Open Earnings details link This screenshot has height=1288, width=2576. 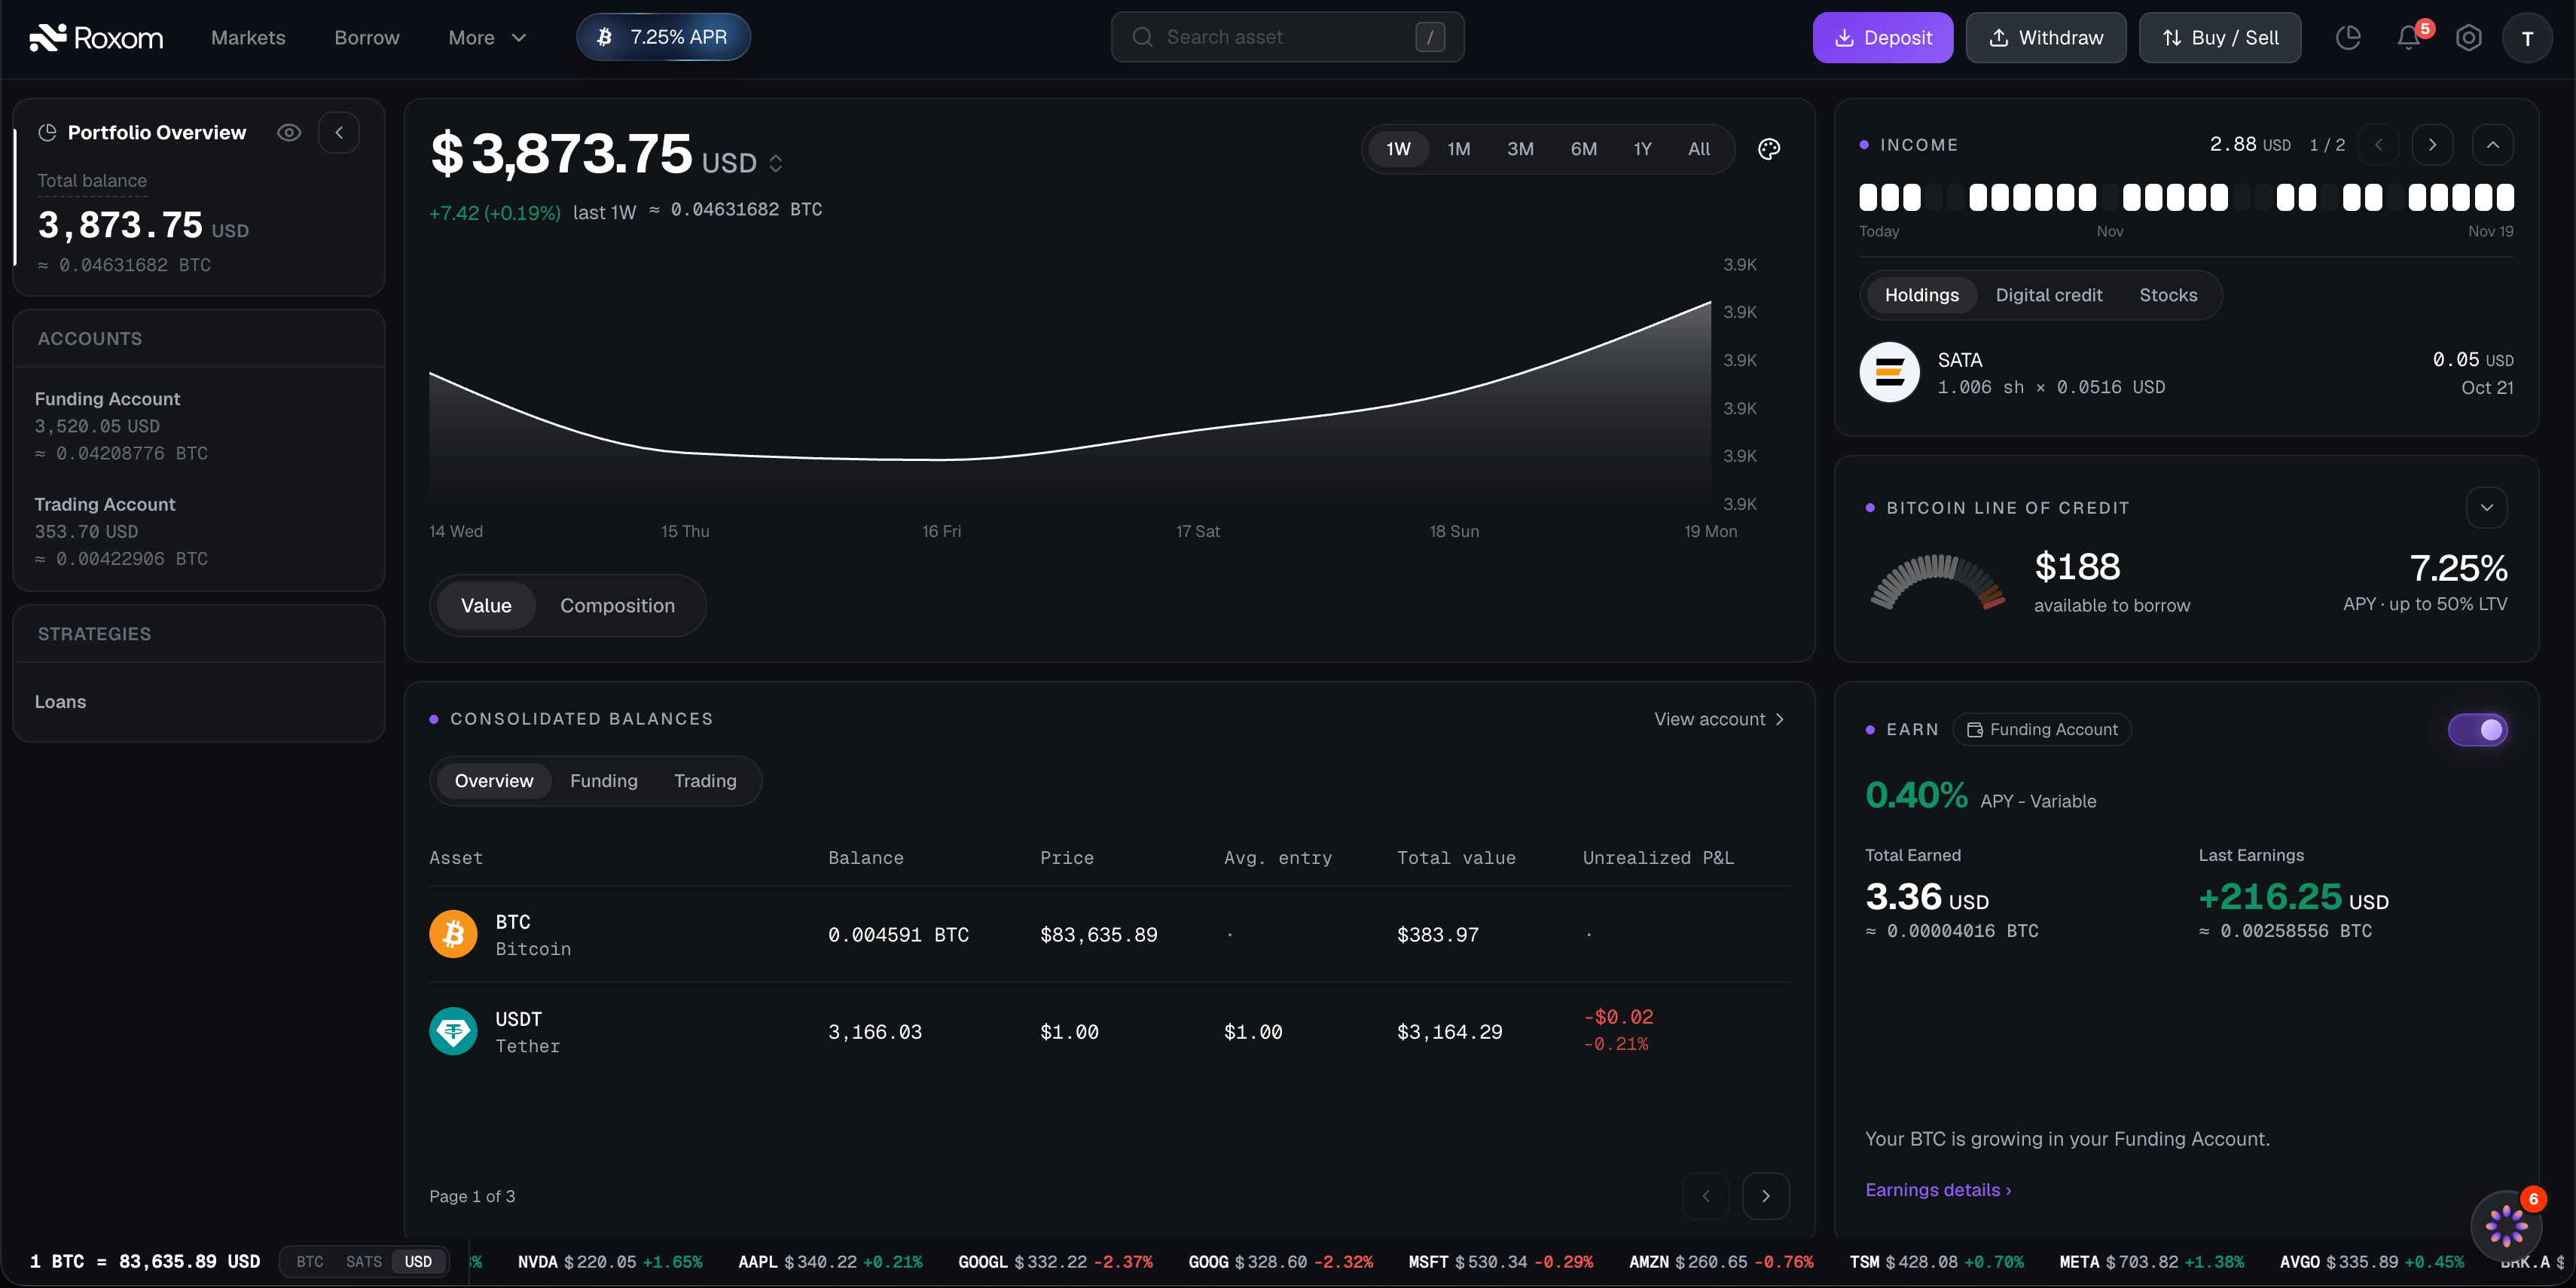point(1938,1190)
